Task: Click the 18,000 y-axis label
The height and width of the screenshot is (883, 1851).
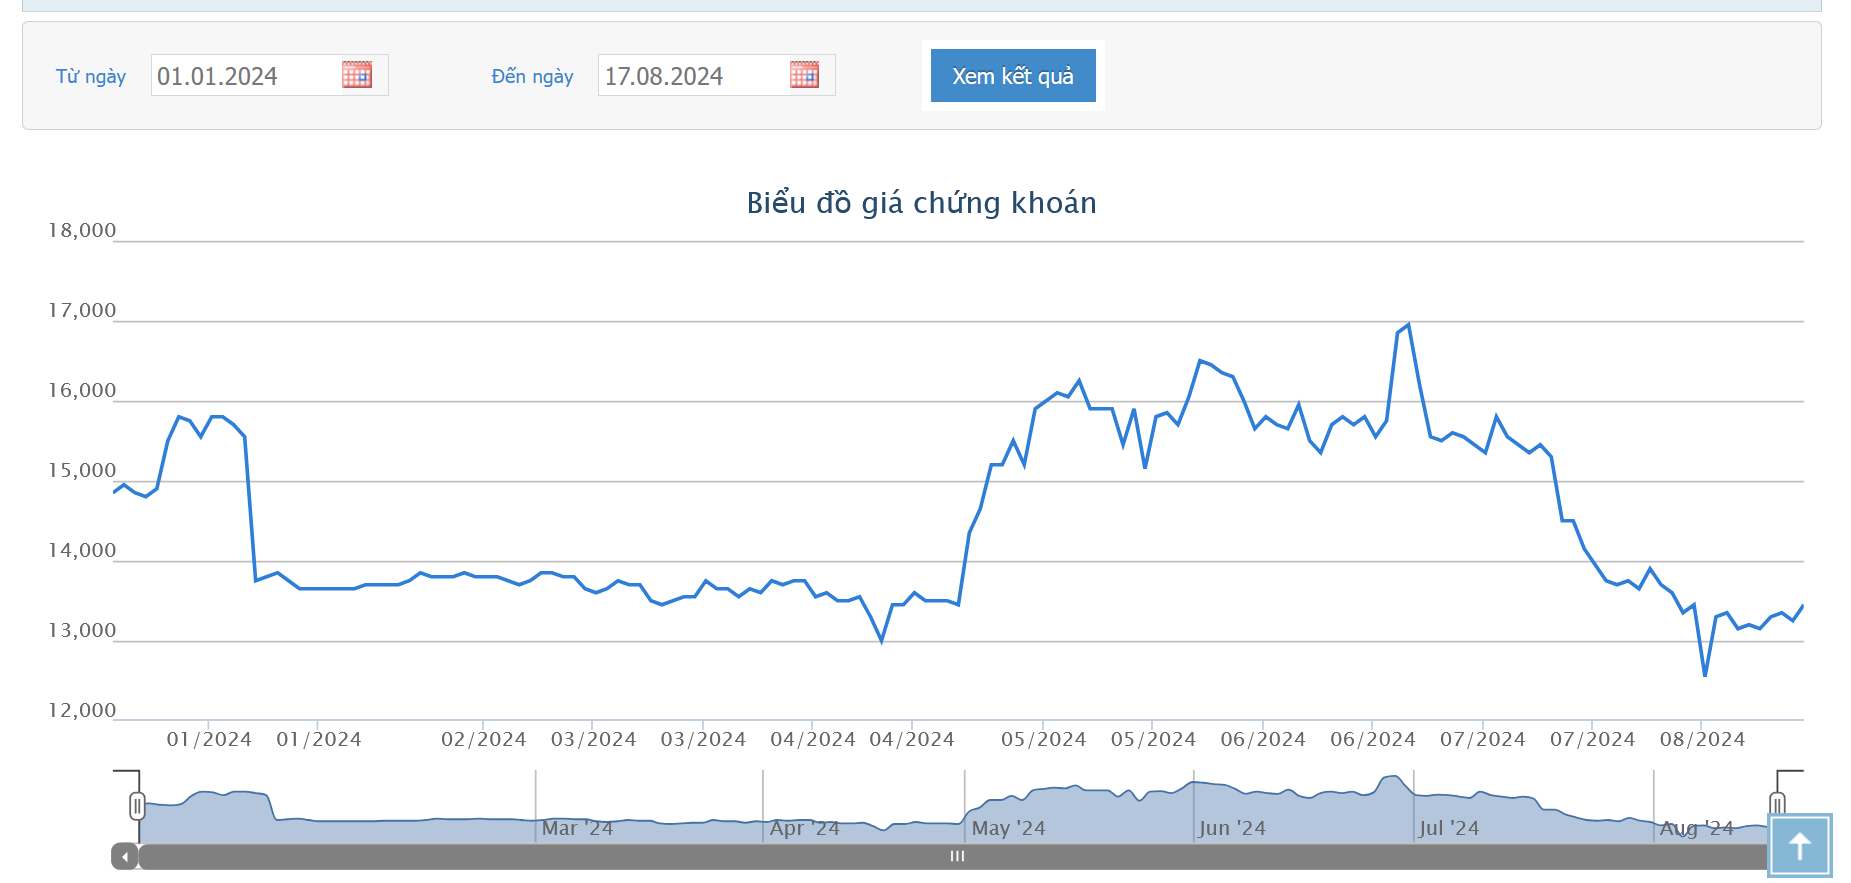Action: click(83, 231)
